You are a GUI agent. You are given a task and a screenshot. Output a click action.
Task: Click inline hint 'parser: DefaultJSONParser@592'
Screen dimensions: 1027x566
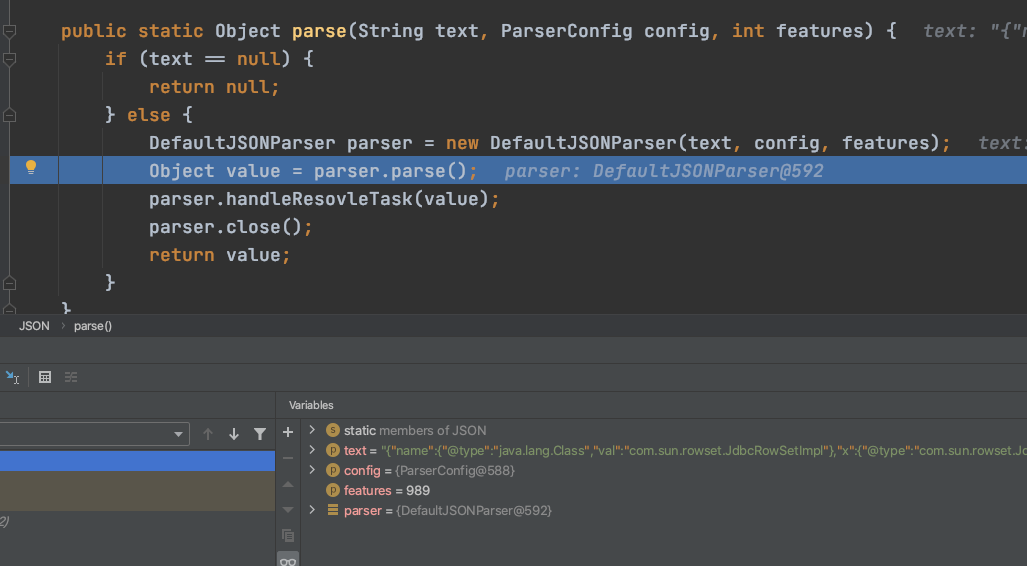pyautogui.click(x=663, y=171)
